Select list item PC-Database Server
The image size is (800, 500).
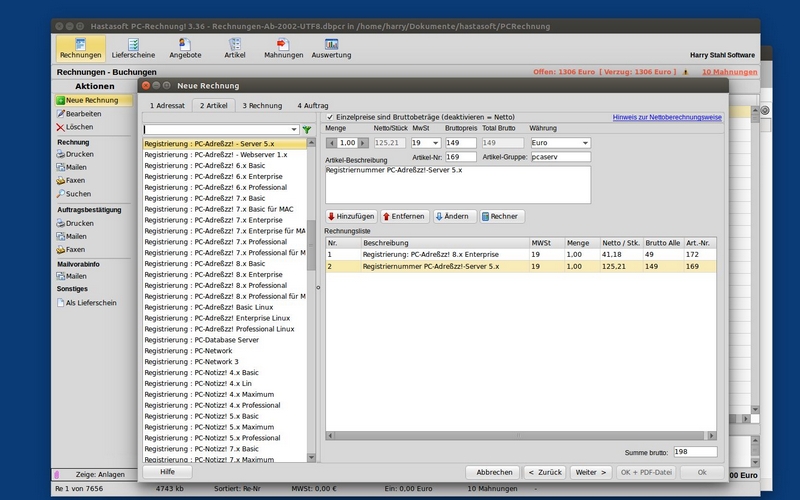coord(224,340)
